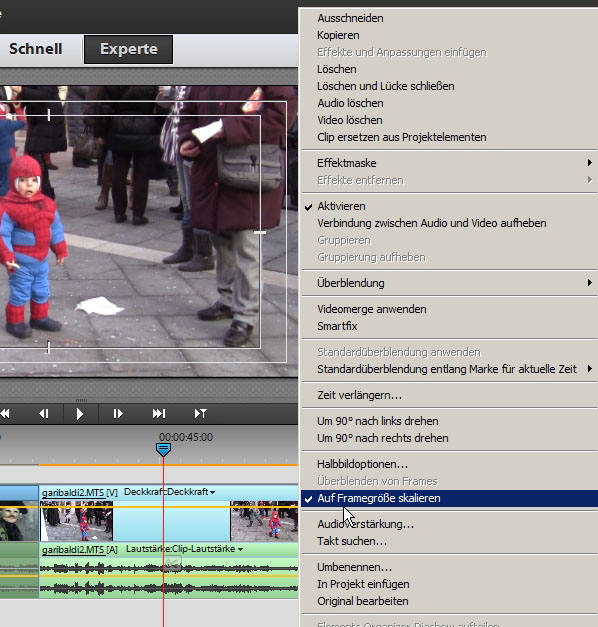Jump to previous edit point
Viewport: 598px width, 627px height.
[x=5, y=413]
